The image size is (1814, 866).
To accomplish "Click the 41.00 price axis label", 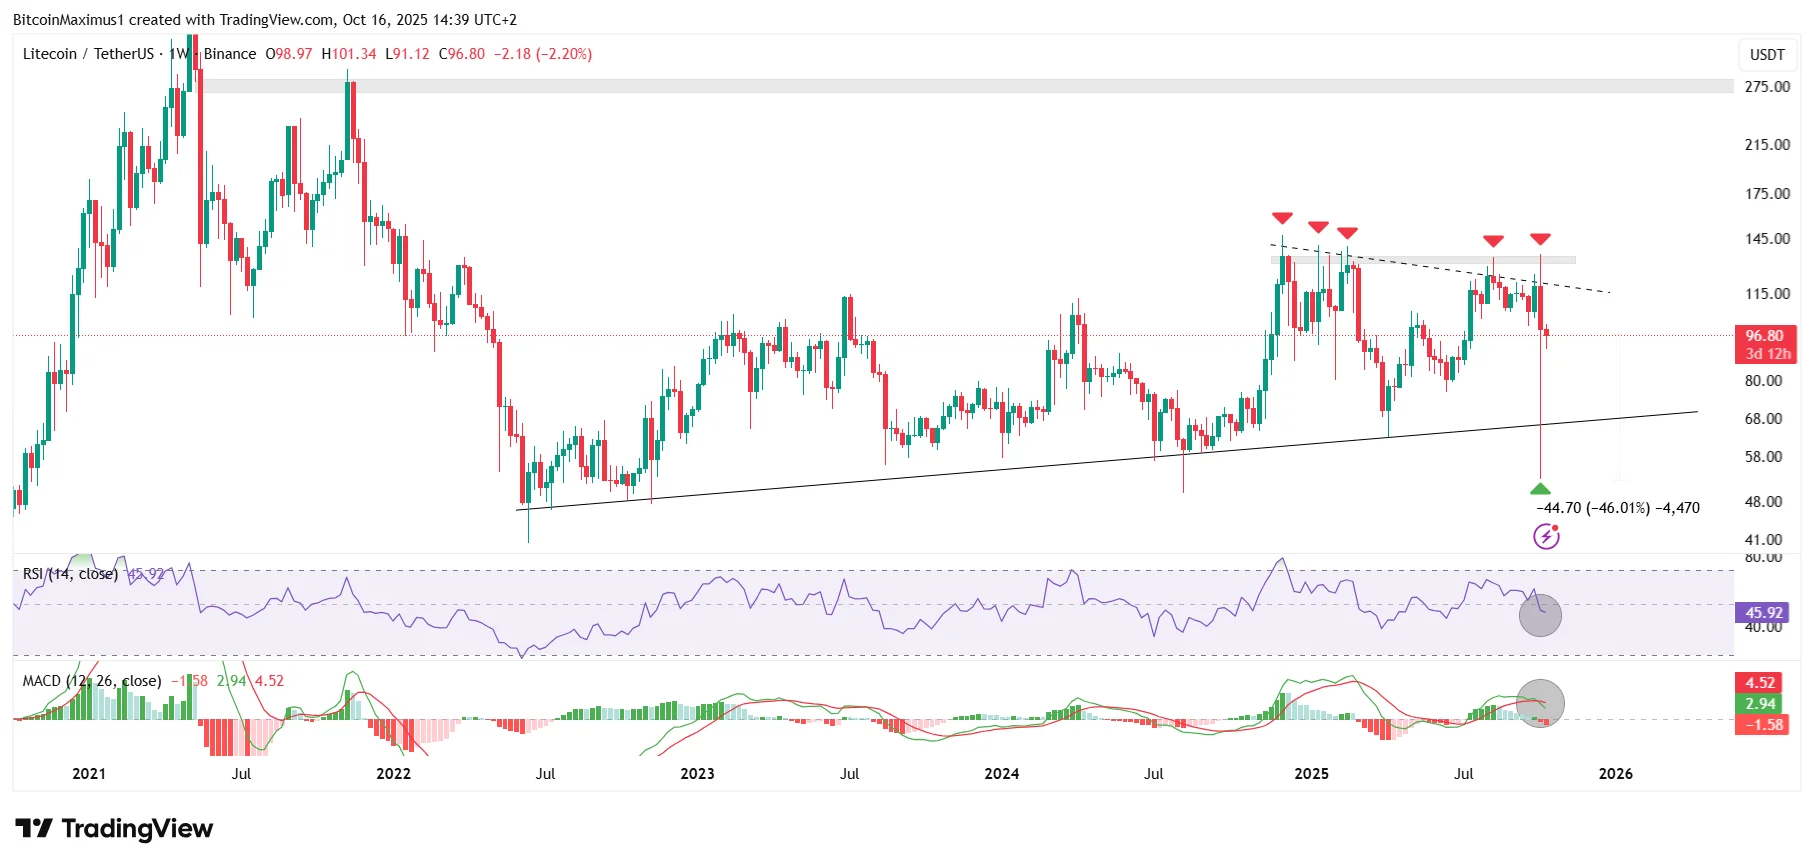I will (1763, 540).
